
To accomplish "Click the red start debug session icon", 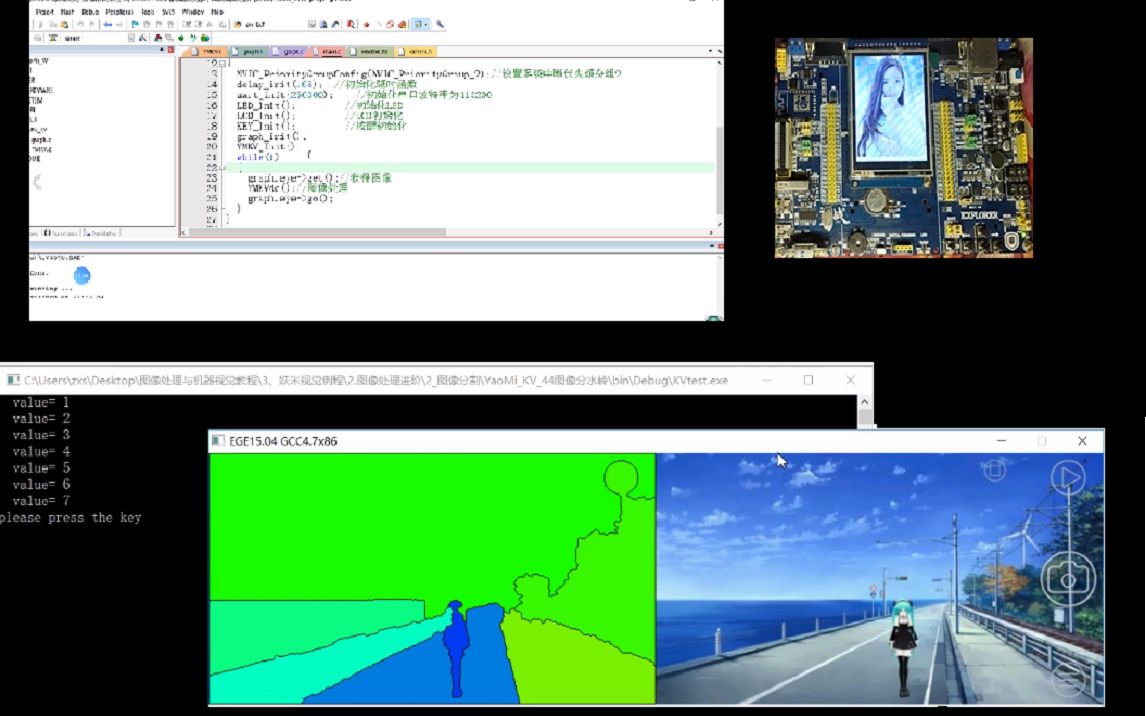I will (x=351, y=24).
